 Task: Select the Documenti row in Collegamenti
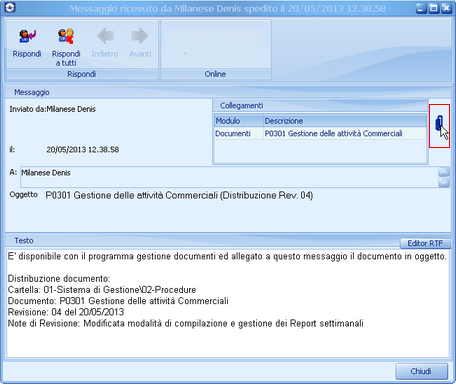click(320, 133)
